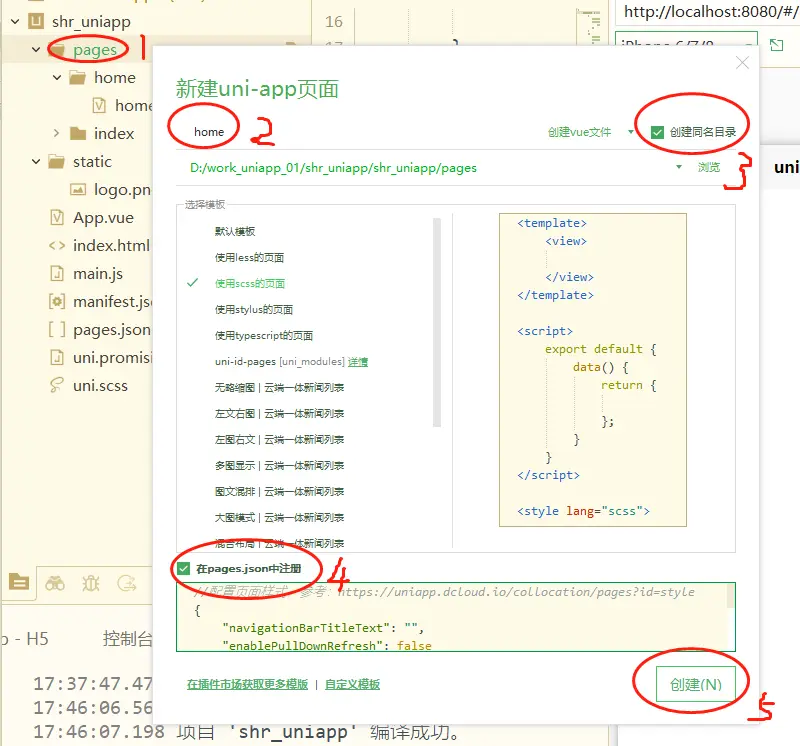The height and width of the screenshot is (746, 800).
Task: Toggle the 在pages.json中注册 checkbox
Action: 184,568
